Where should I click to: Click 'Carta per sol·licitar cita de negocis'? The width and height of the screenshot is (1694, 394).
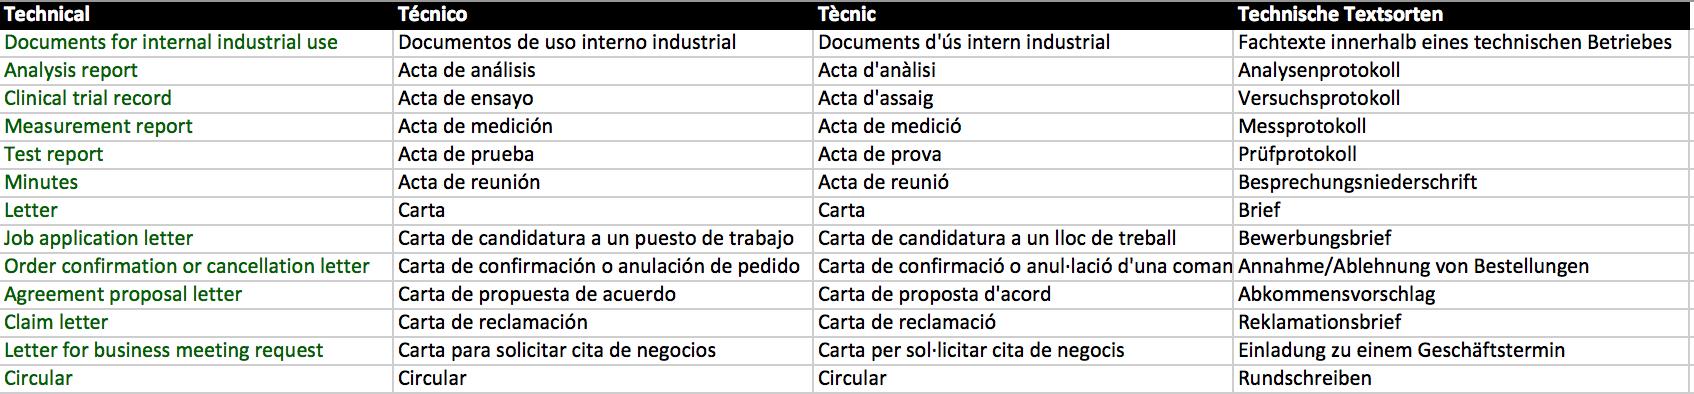tap(1024, 350)
